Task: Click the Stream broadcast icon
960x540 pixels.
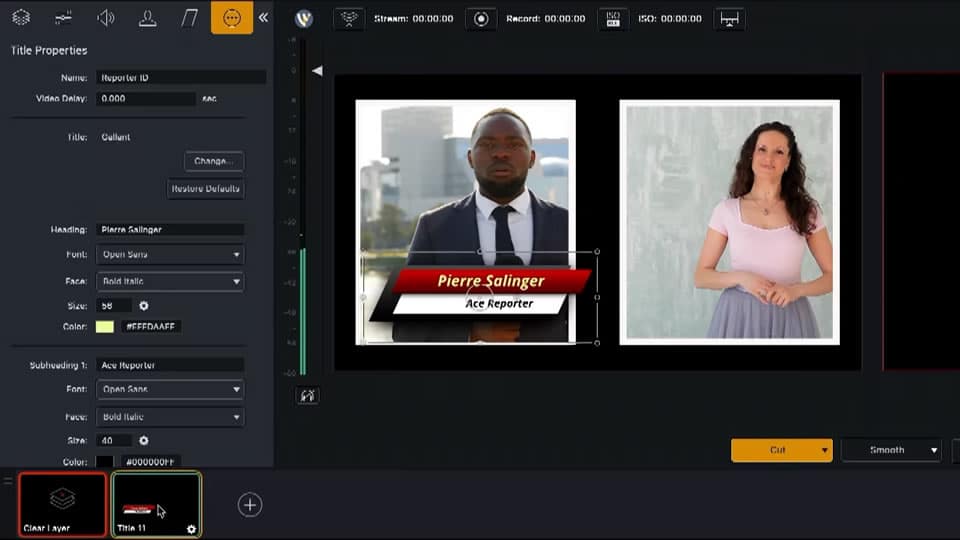Action: (348, 19)
